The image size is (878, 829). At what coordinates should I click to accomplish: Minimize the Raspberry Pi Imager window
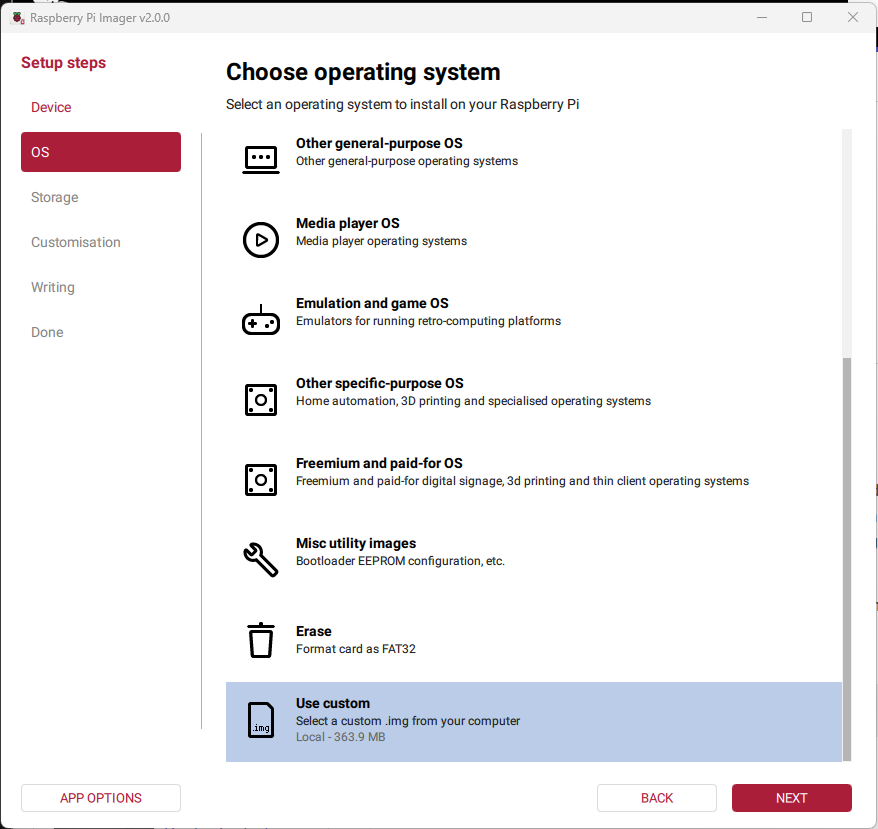pos(762,17)
